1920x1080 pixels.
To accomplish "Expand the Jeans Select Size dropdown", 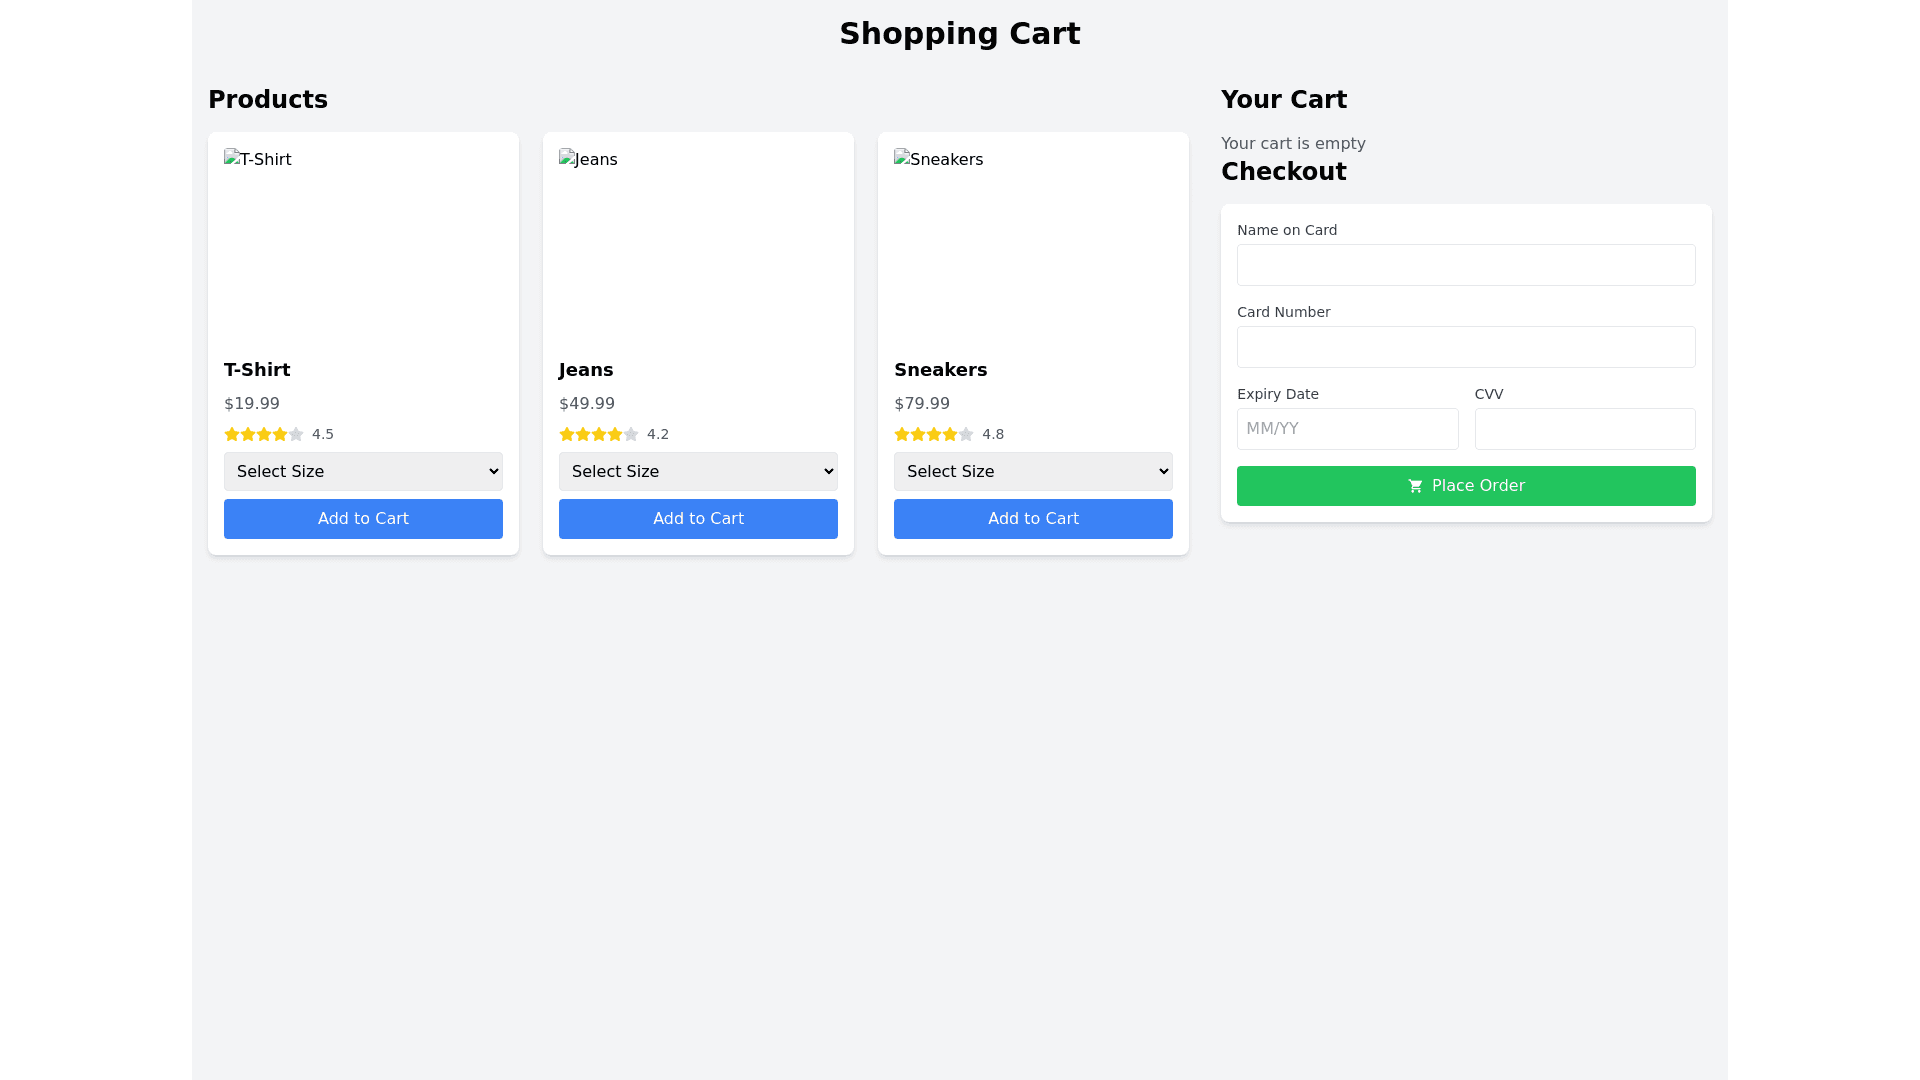I will coord(698,471).
